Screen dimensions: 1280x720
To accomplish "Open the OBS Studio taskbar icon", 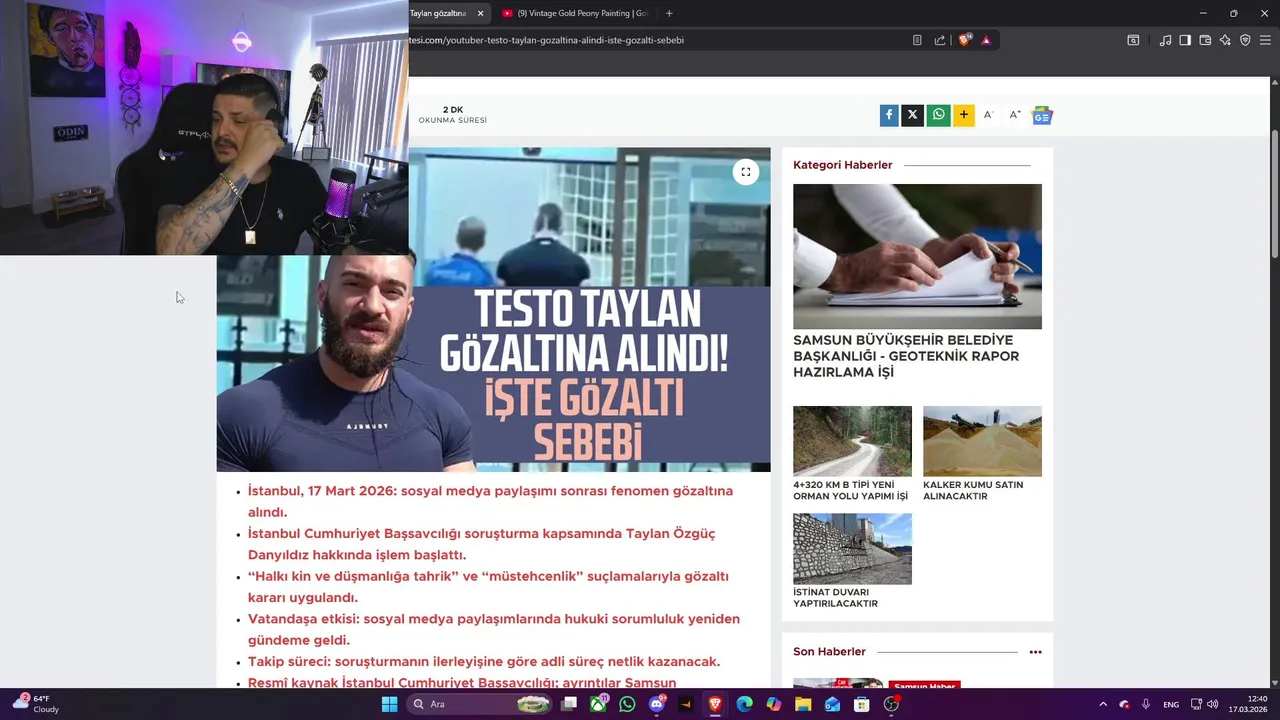I will [891, 704].
